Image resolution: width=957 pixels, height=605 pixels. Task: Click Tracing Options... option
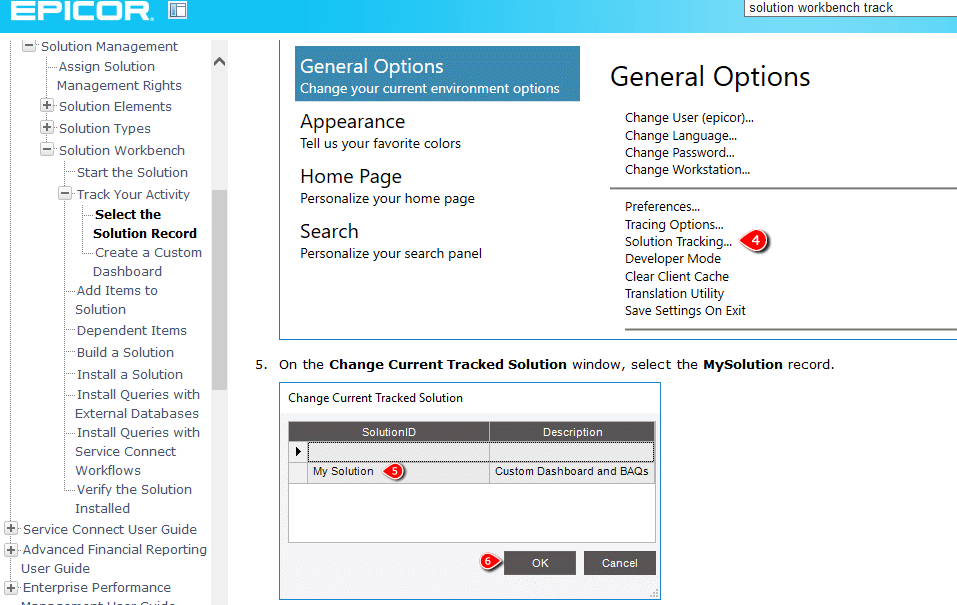(674, 225)
